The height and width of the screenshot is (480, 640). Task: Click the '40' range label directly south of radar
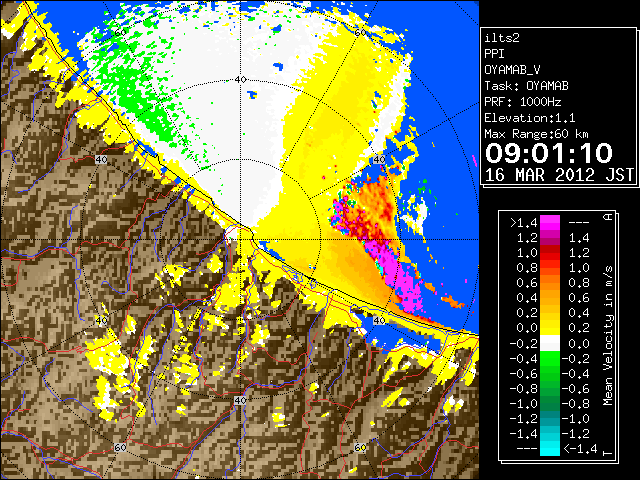click(240, 400)
